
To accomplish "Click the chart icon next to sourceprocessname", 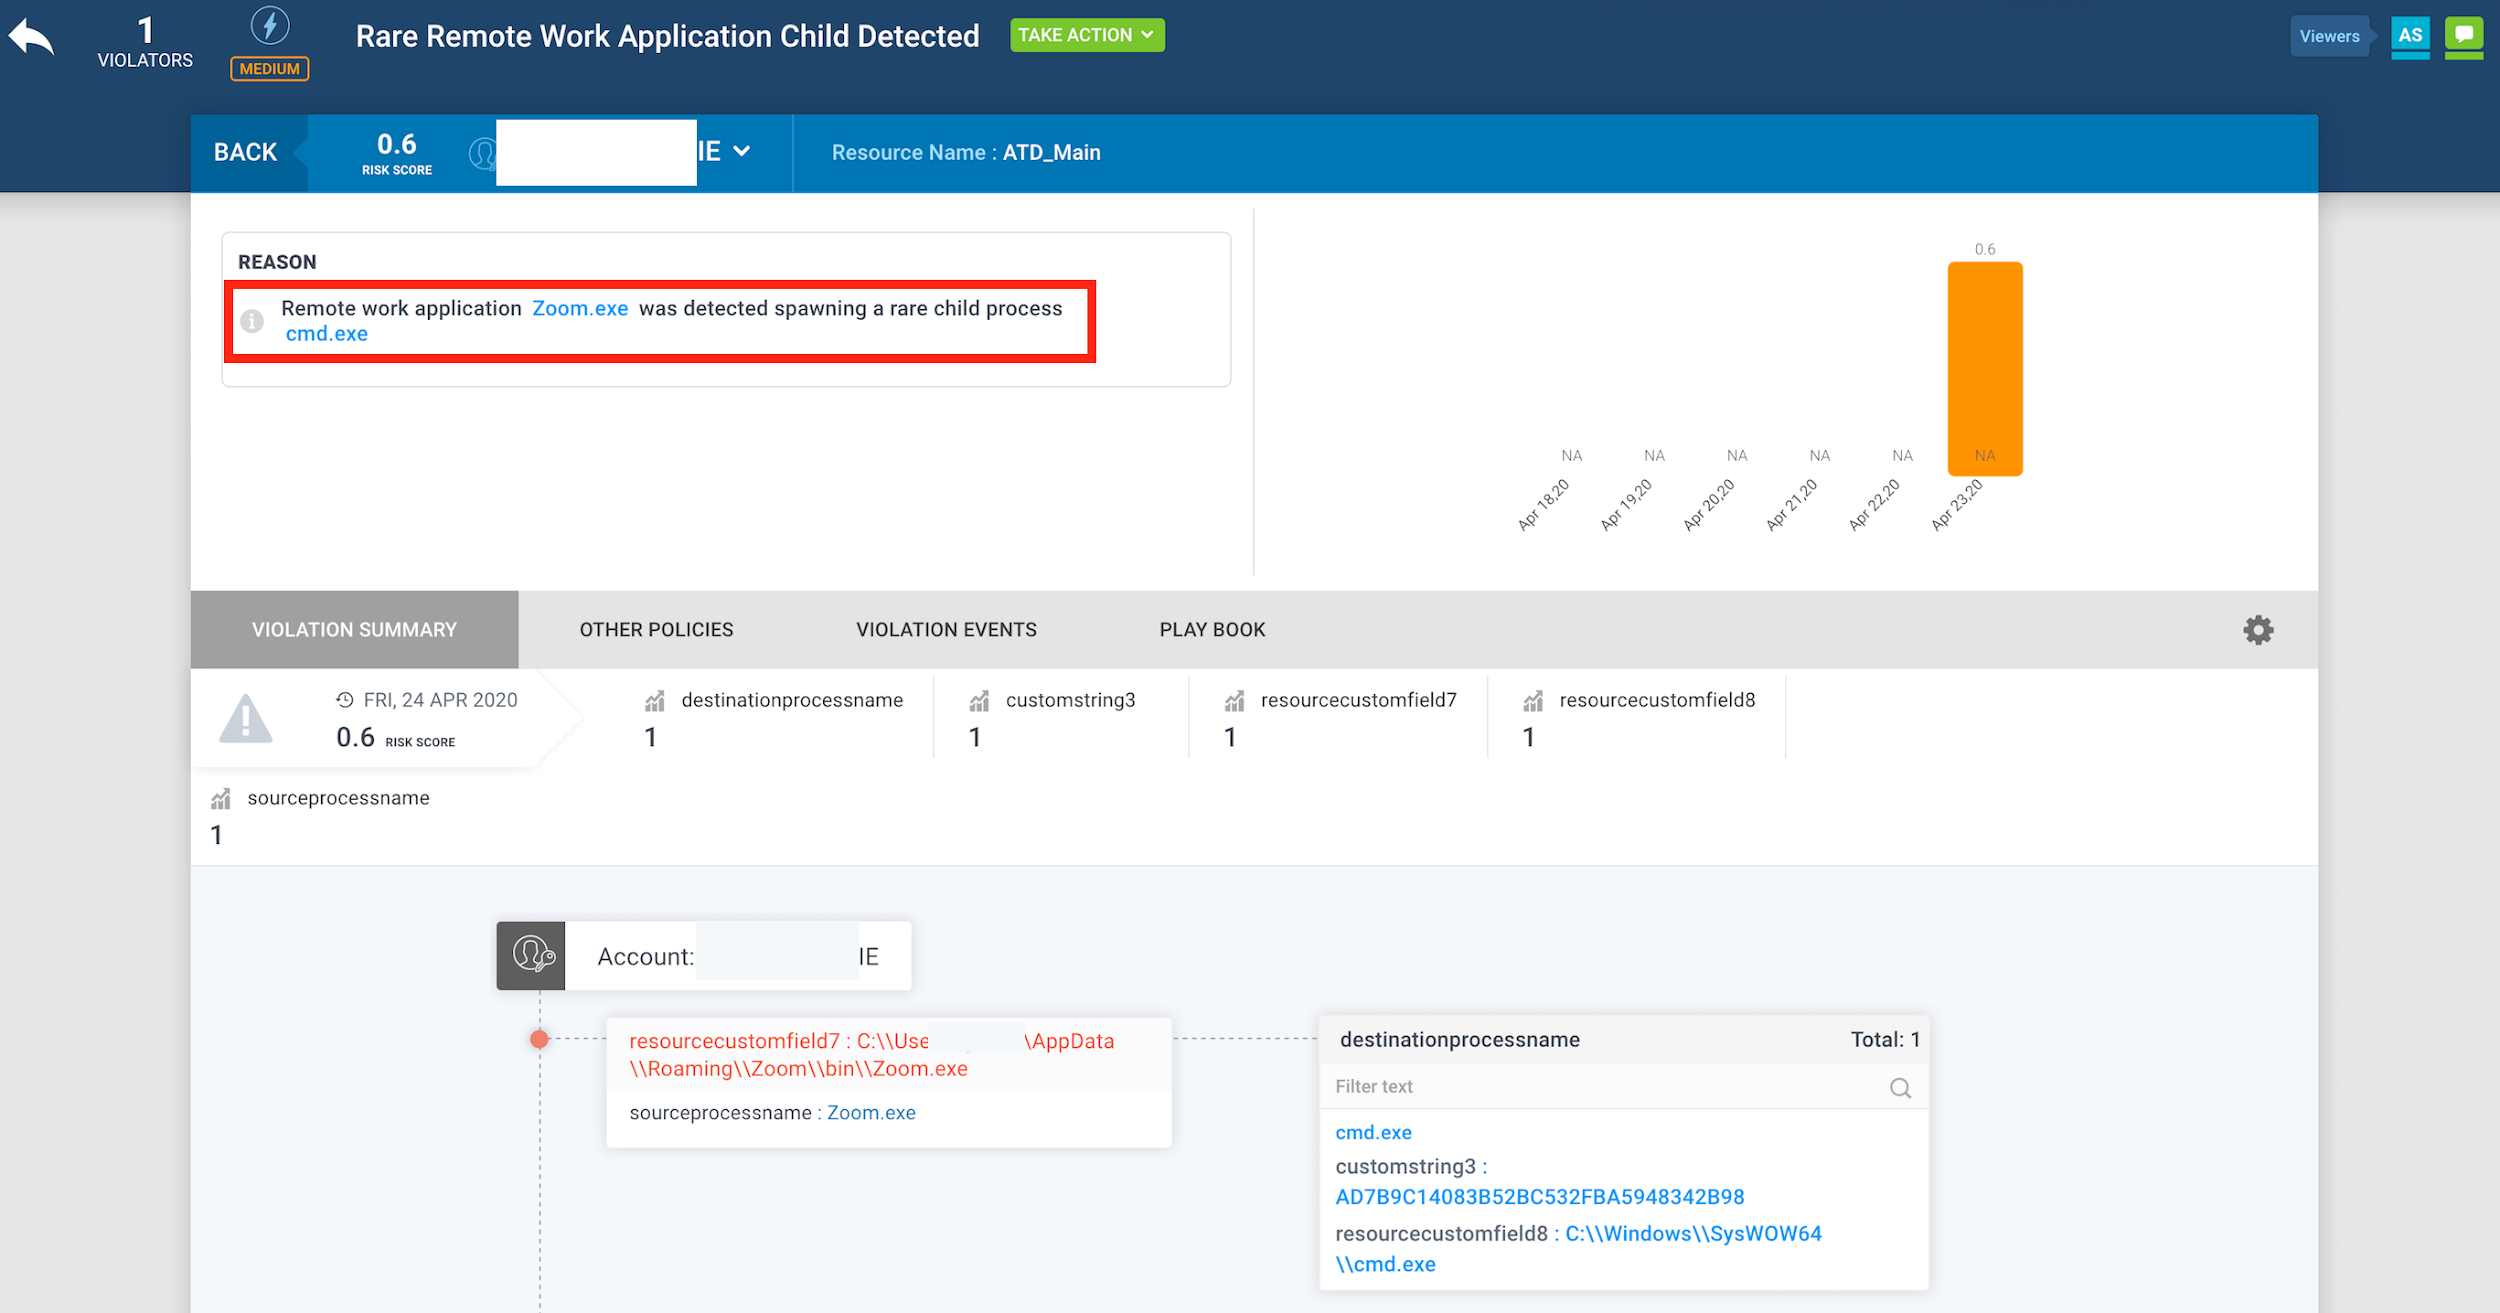I will [x=221, y=799].
